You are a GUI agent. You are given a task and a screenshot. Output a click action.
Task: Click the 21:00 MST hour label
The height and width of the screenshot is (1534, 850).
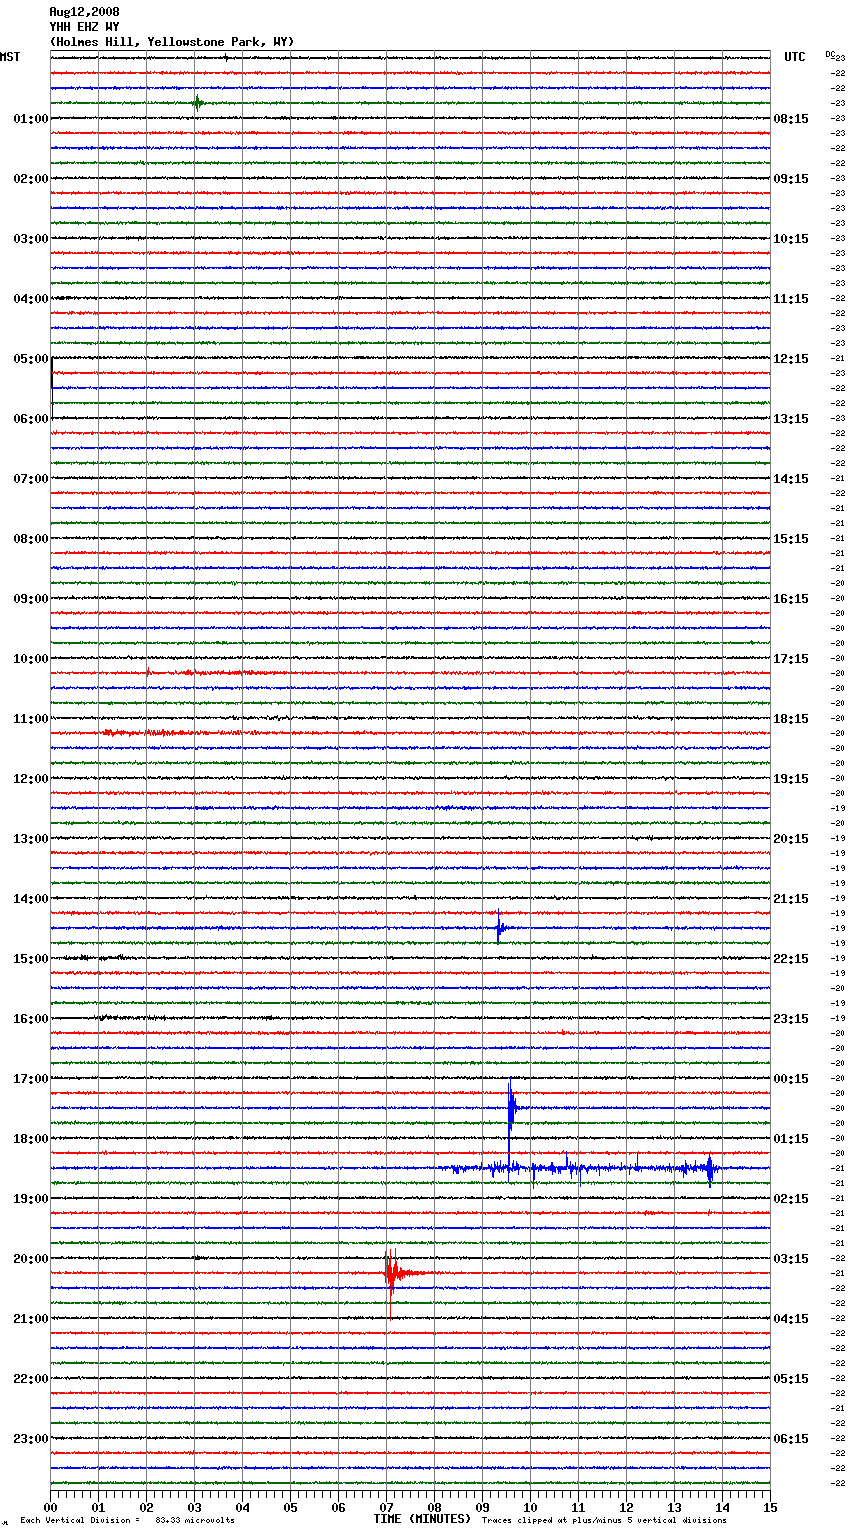point(31,1319)
